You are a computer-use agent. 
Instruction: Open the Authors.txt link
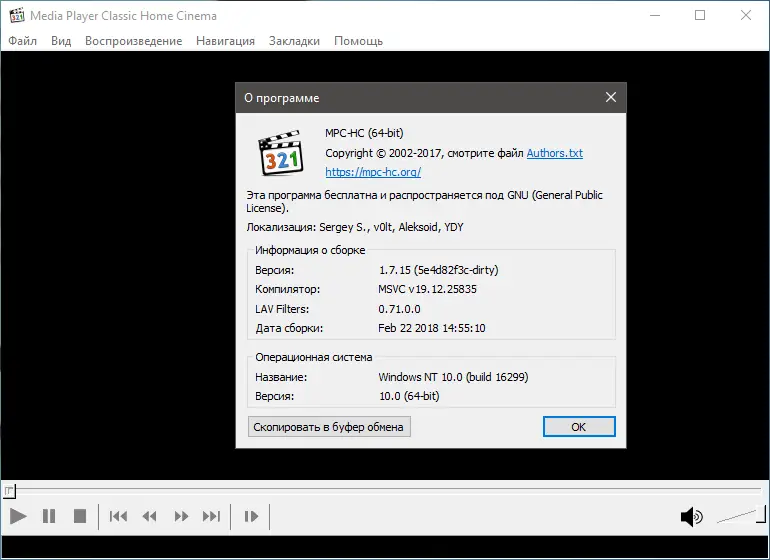555,153
